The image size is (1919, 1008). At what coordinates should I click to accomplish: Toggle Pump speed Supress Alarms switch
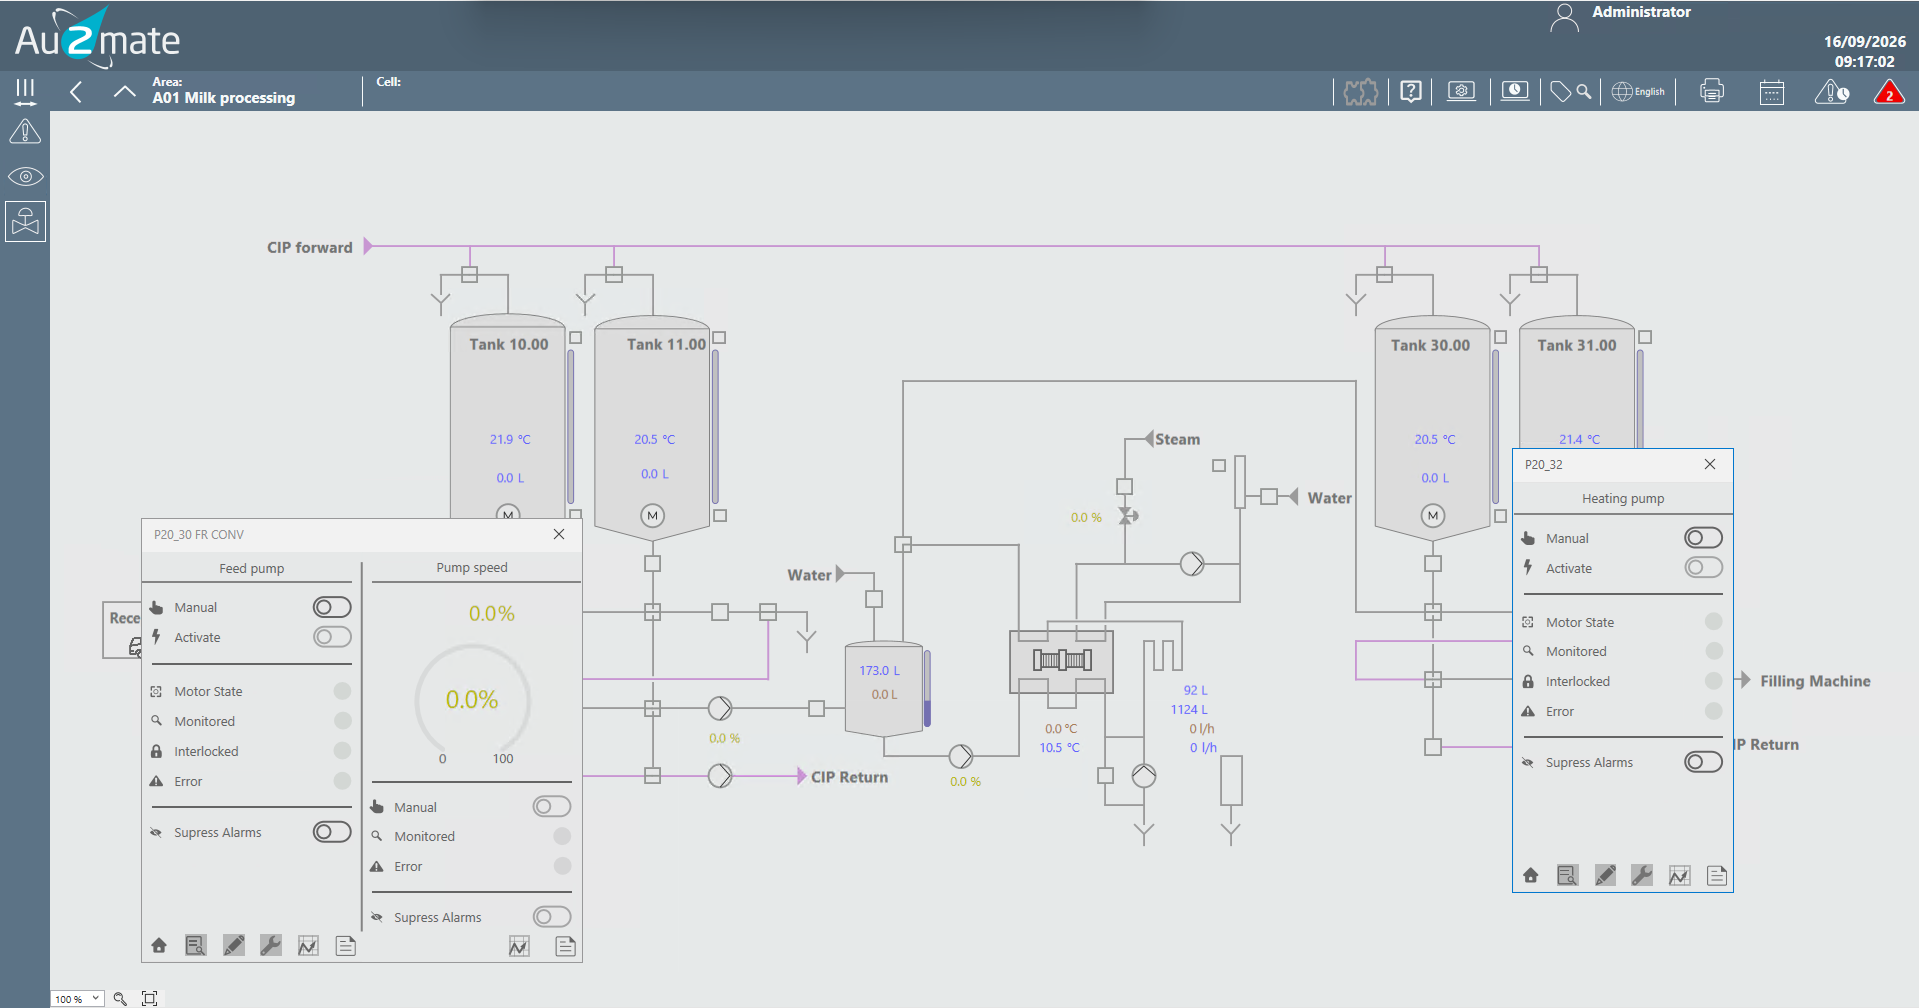point(552,917)
